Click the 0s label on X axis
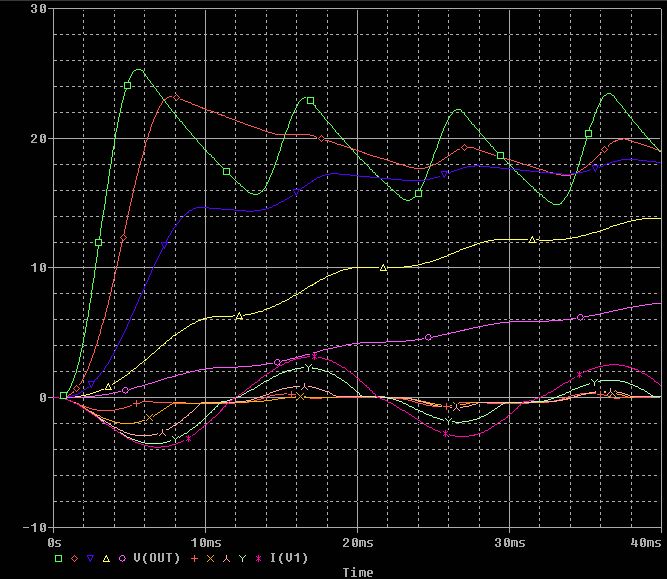 [54, 543]
